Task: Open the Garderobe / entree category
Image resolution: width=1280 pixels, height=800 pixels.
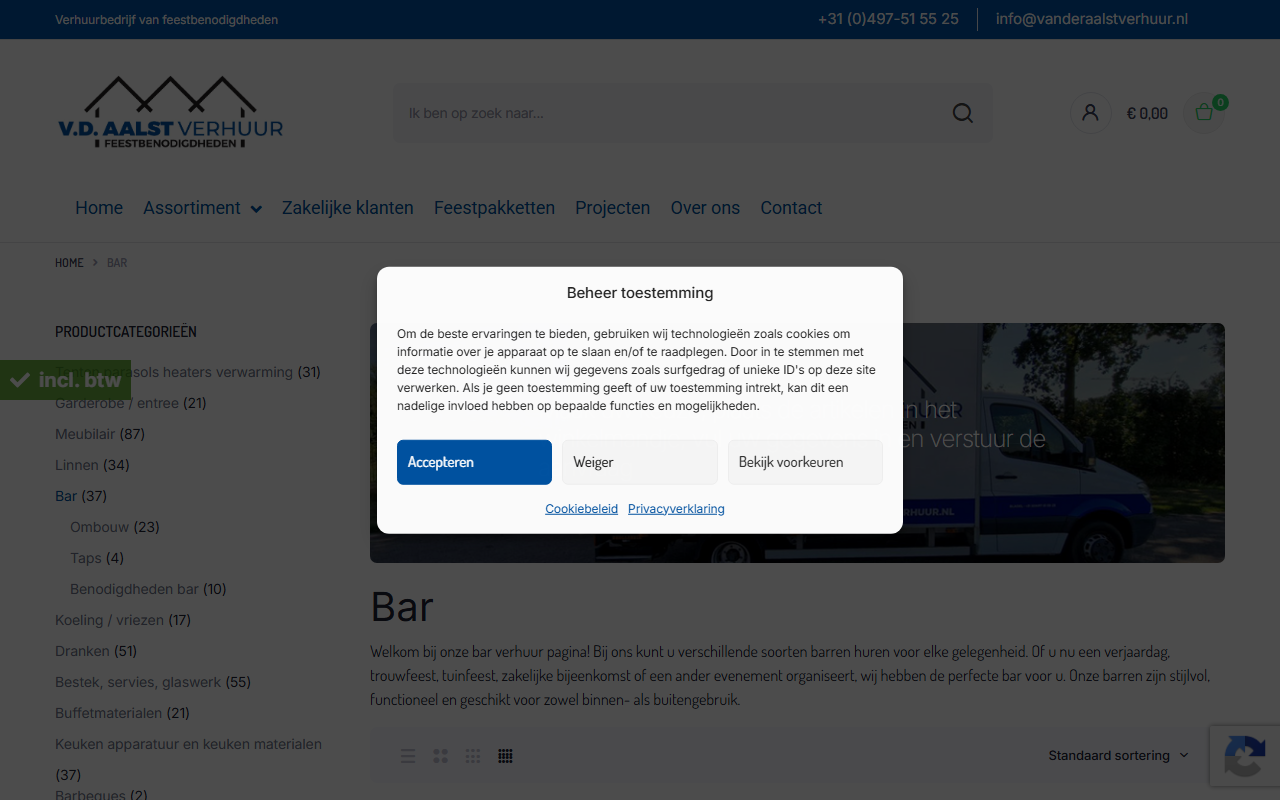Action: [x=117, y=403]
